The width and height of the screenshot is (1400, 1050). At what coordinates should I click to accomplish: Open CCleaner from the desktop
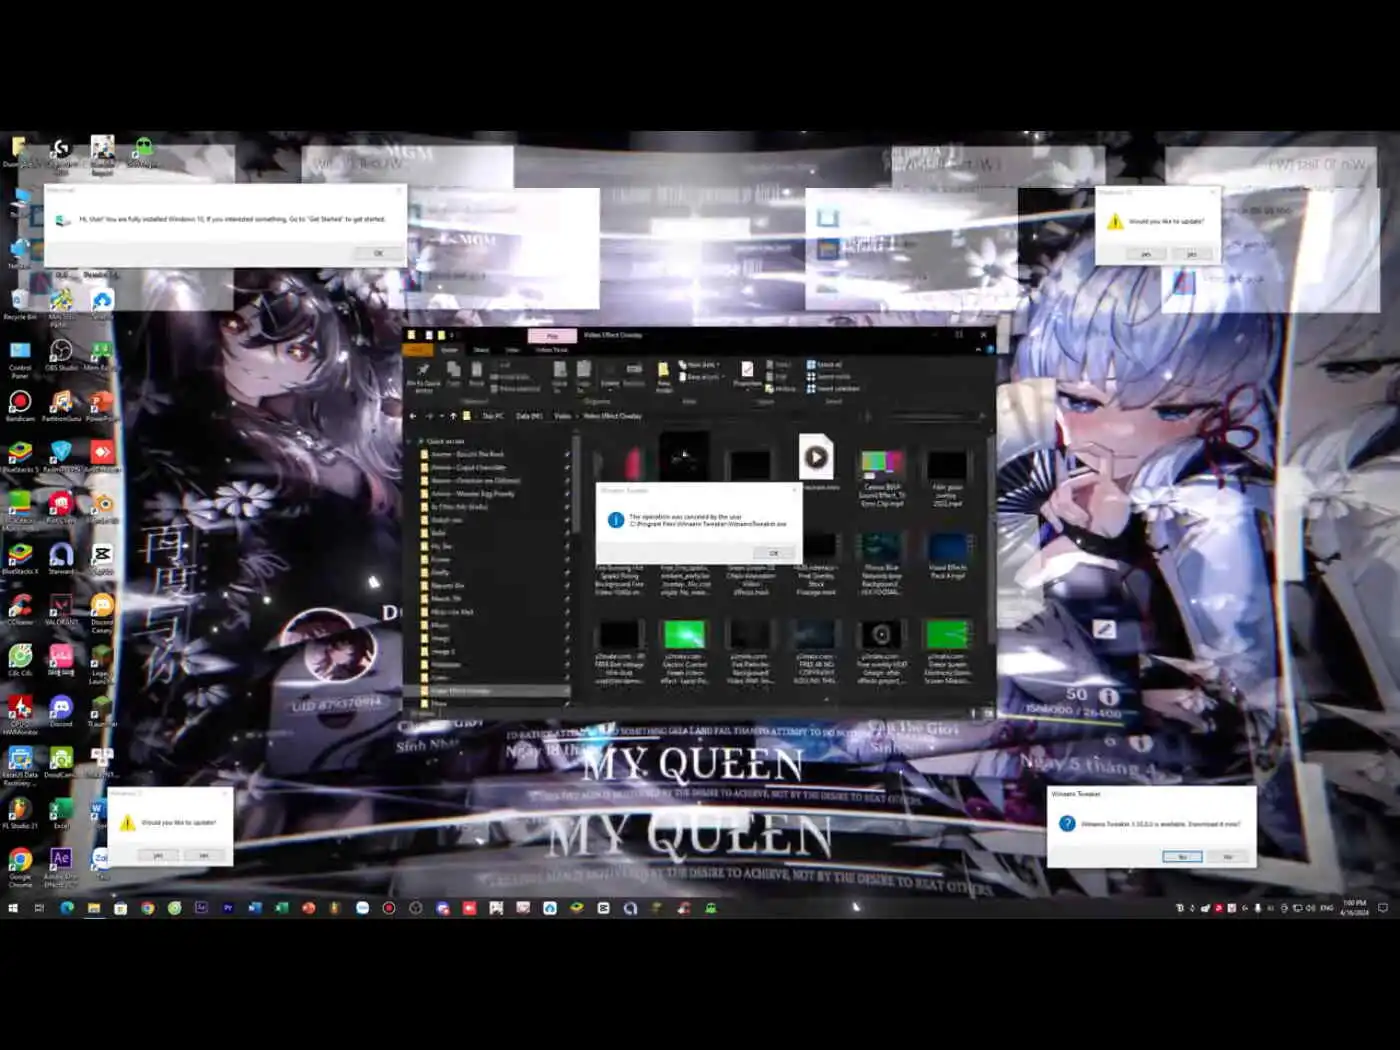point(20,610)
